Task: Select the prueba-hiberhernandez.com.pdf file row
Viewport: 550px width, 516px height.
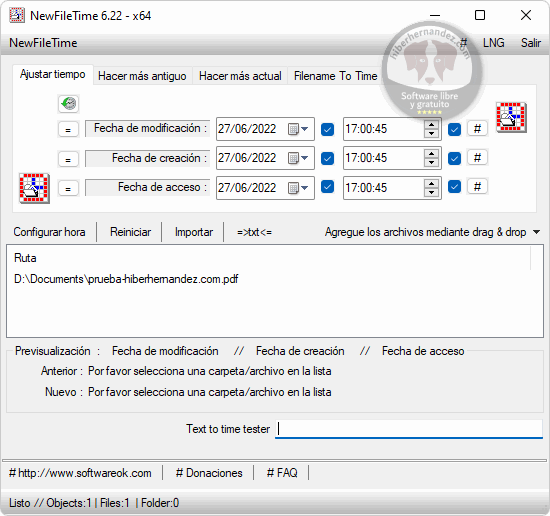Action: coord(126,279)
